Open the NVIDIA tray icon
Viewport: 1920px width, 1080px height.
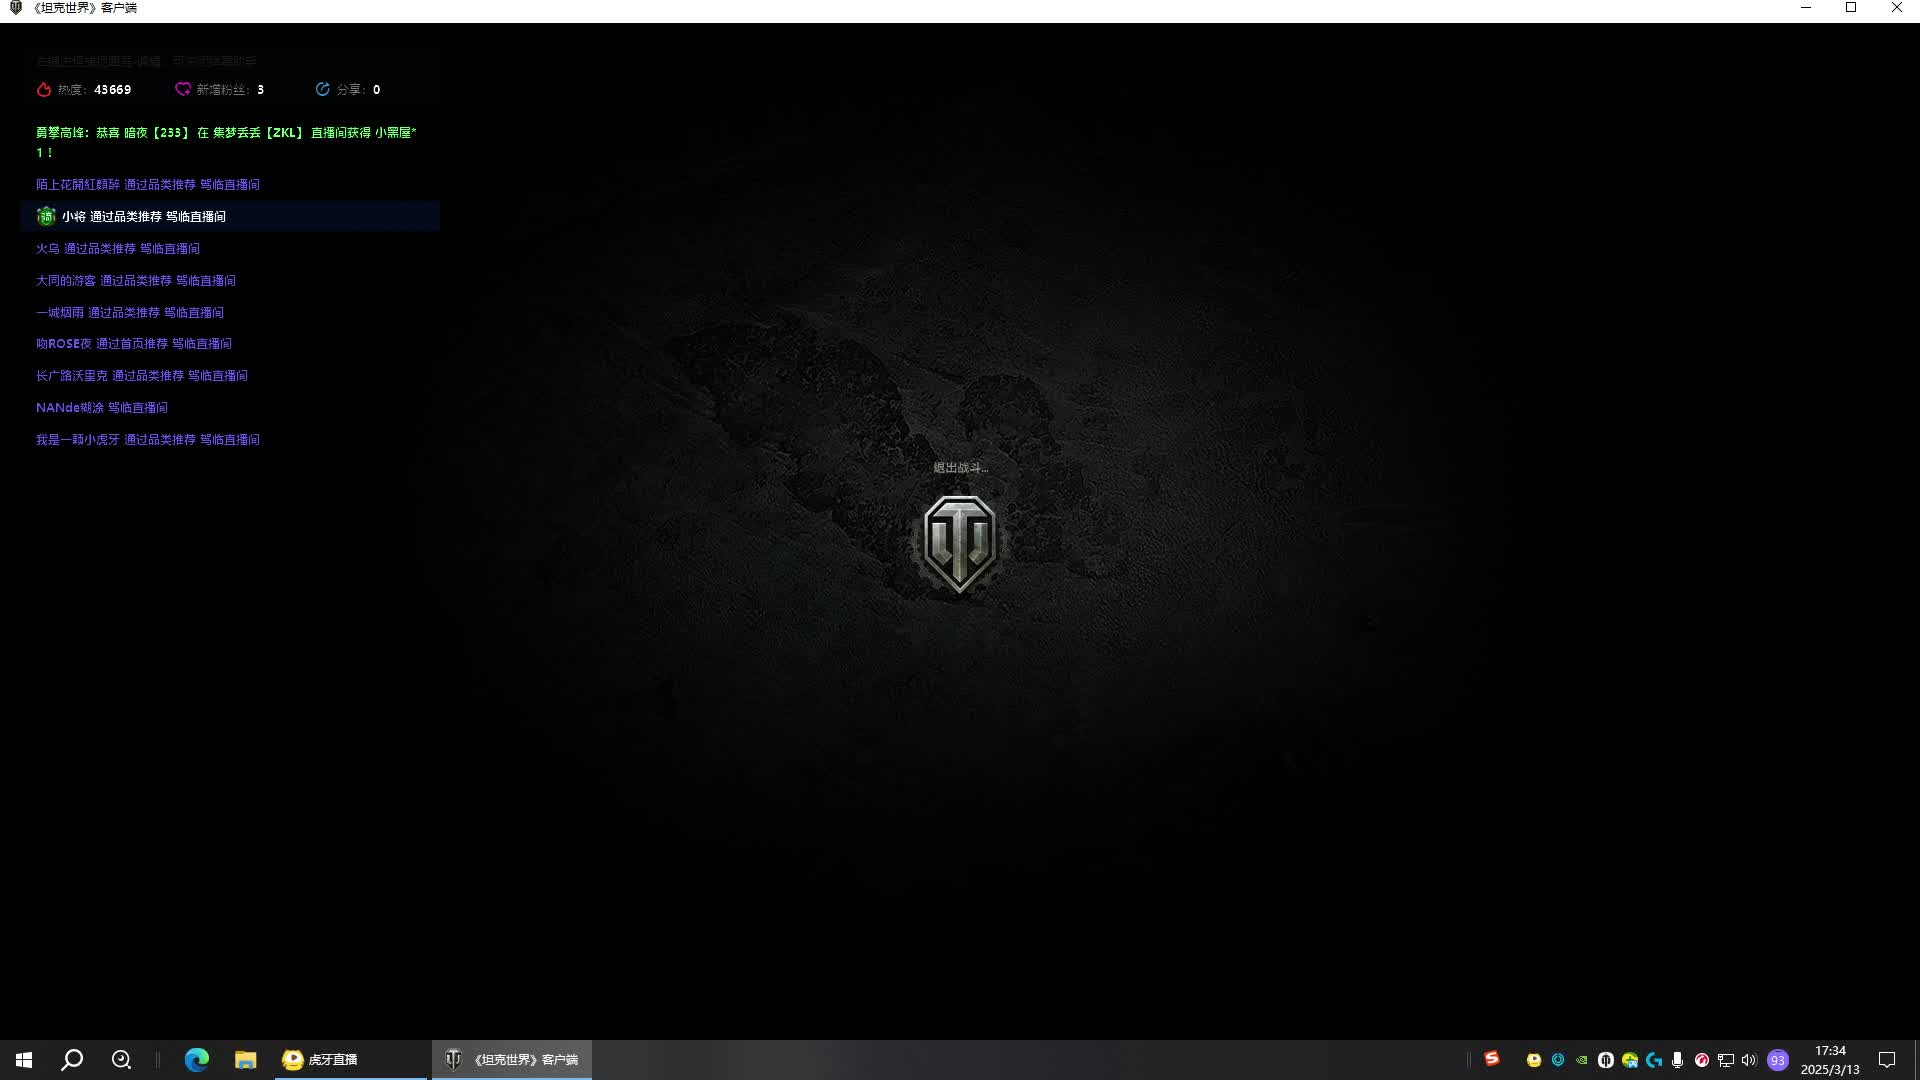point(1582,1060)
